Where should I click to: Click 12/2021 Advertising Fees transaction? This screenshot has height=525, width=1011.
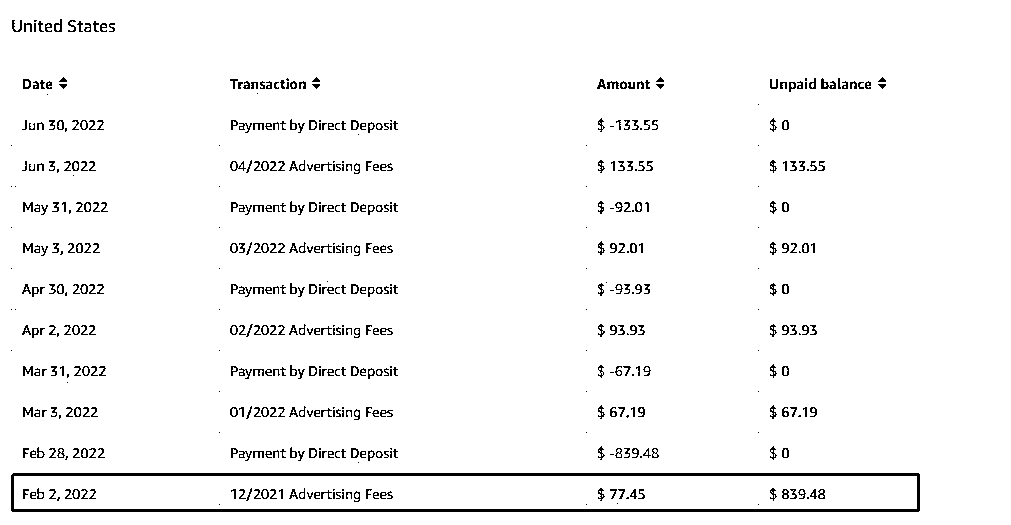click(x=311, y=494)
